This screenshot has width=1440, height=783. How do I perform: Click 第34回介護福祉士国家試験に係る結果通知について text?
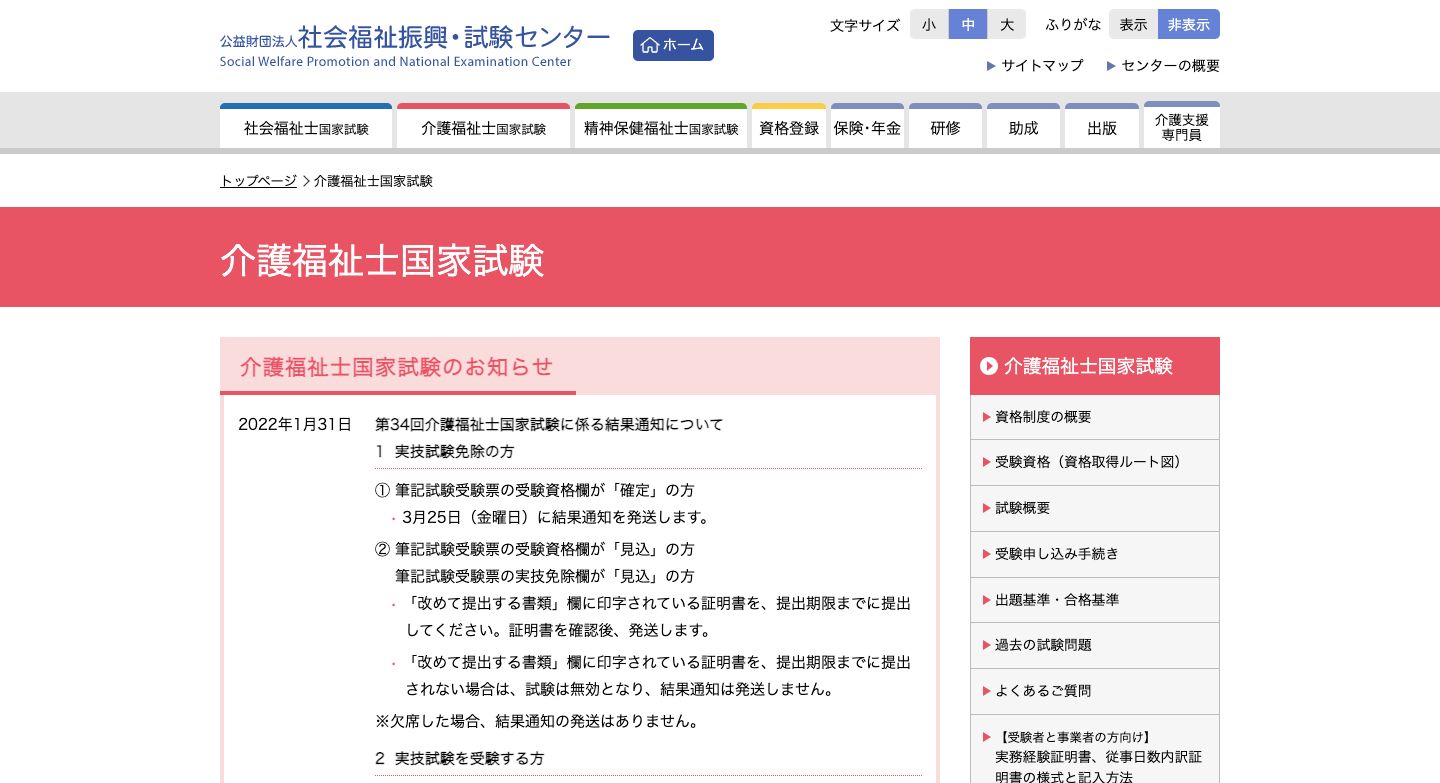pyautogui.click(x=549, y=424)
